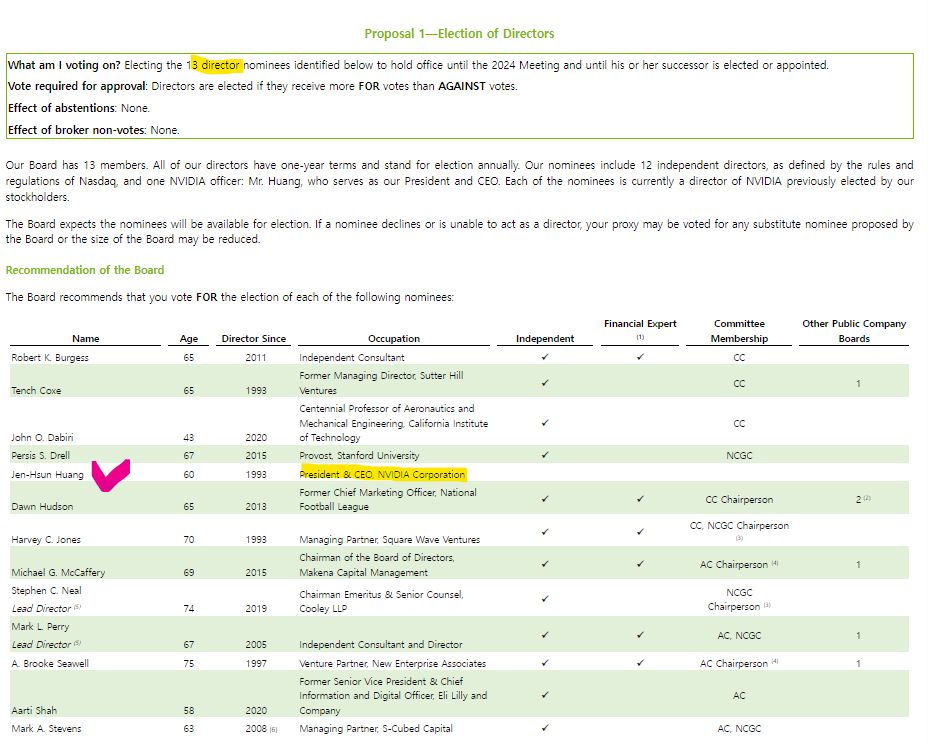Click the 'Director Since' column header

click(x=254, y=339)
